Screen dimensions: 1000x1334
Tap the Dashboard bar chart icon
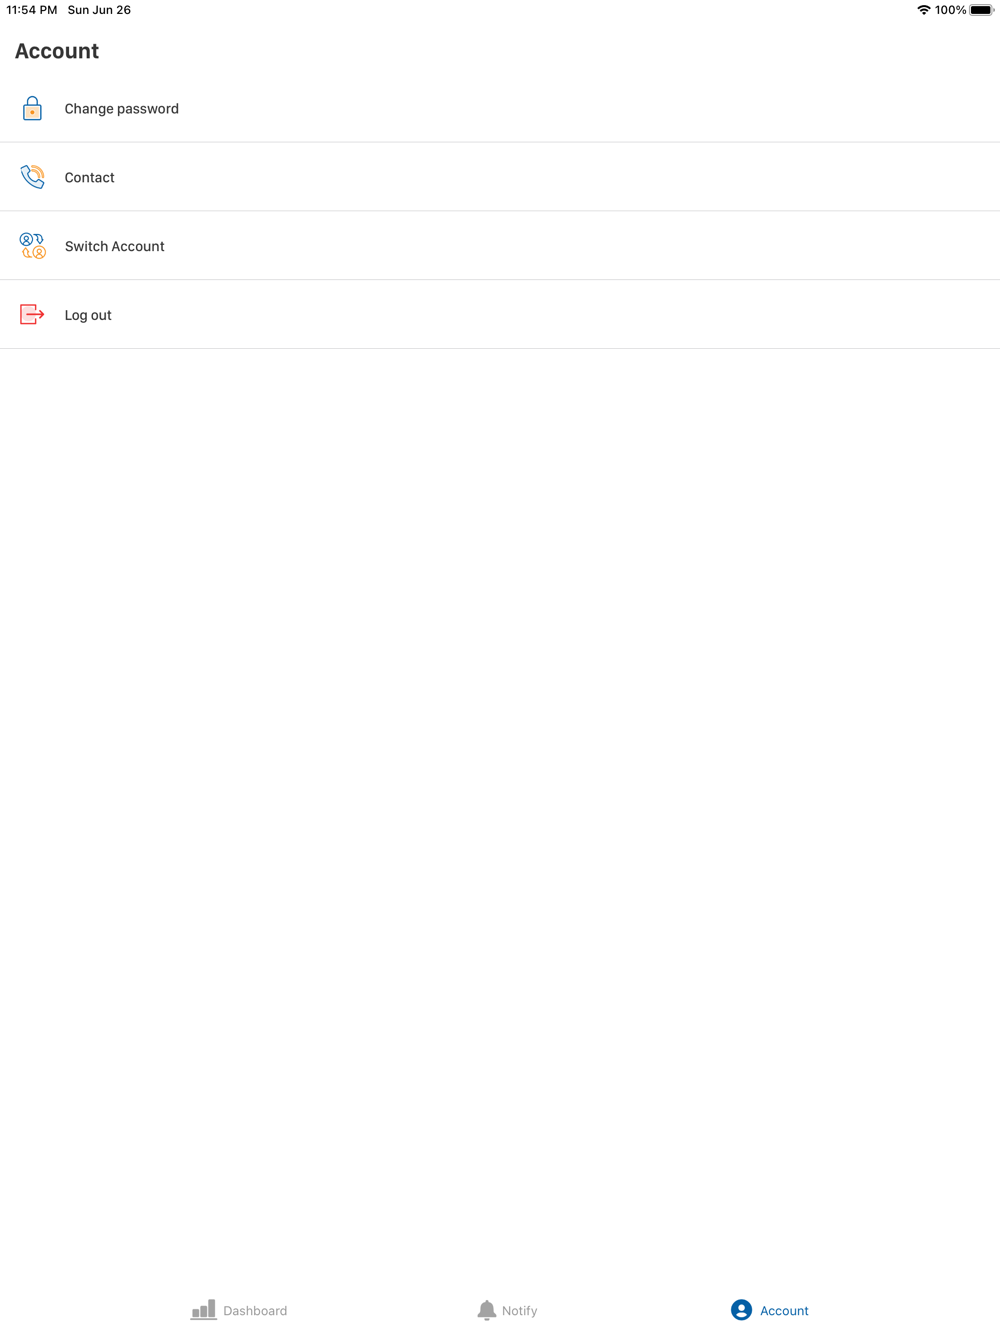[204, 1309]
